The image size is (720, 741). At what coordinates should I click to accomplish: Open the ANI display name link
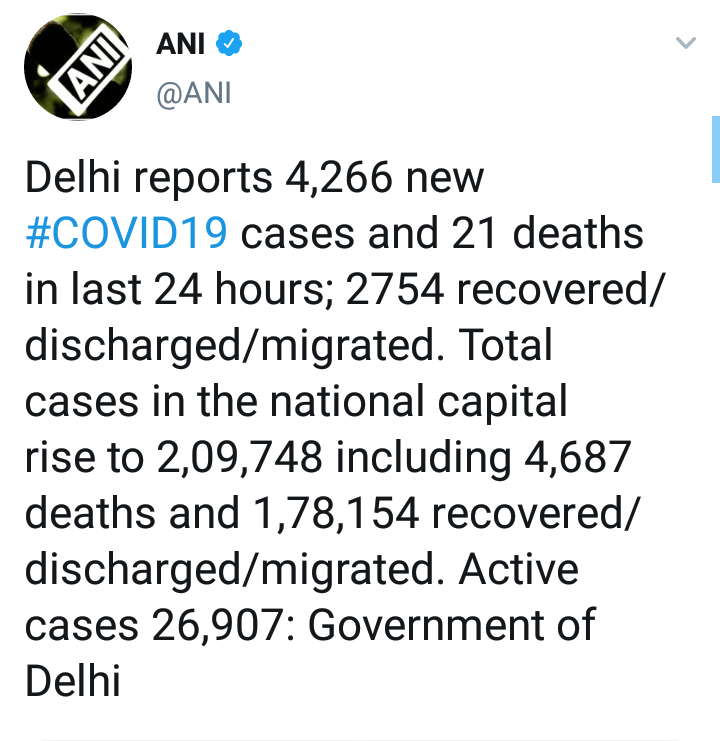pyautogui.click(x=180, y=45)
